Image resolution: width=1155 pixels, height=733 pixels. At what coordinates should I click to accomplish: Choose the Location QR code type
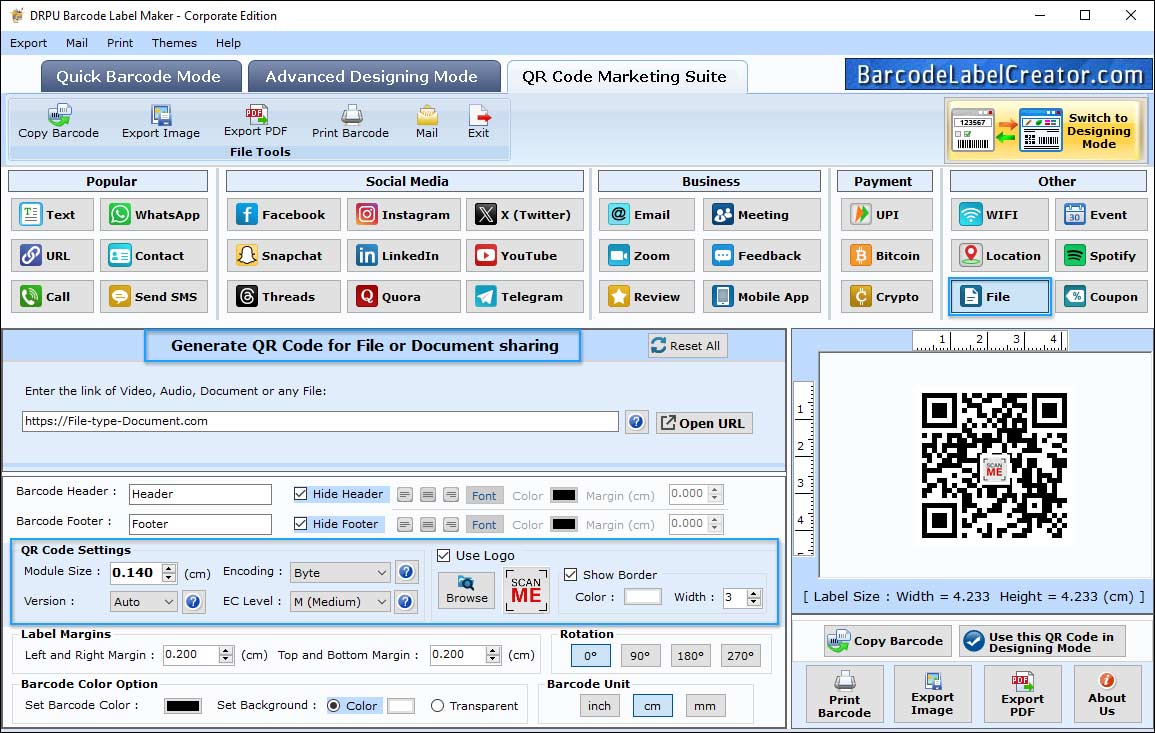[x=999, y=256]
